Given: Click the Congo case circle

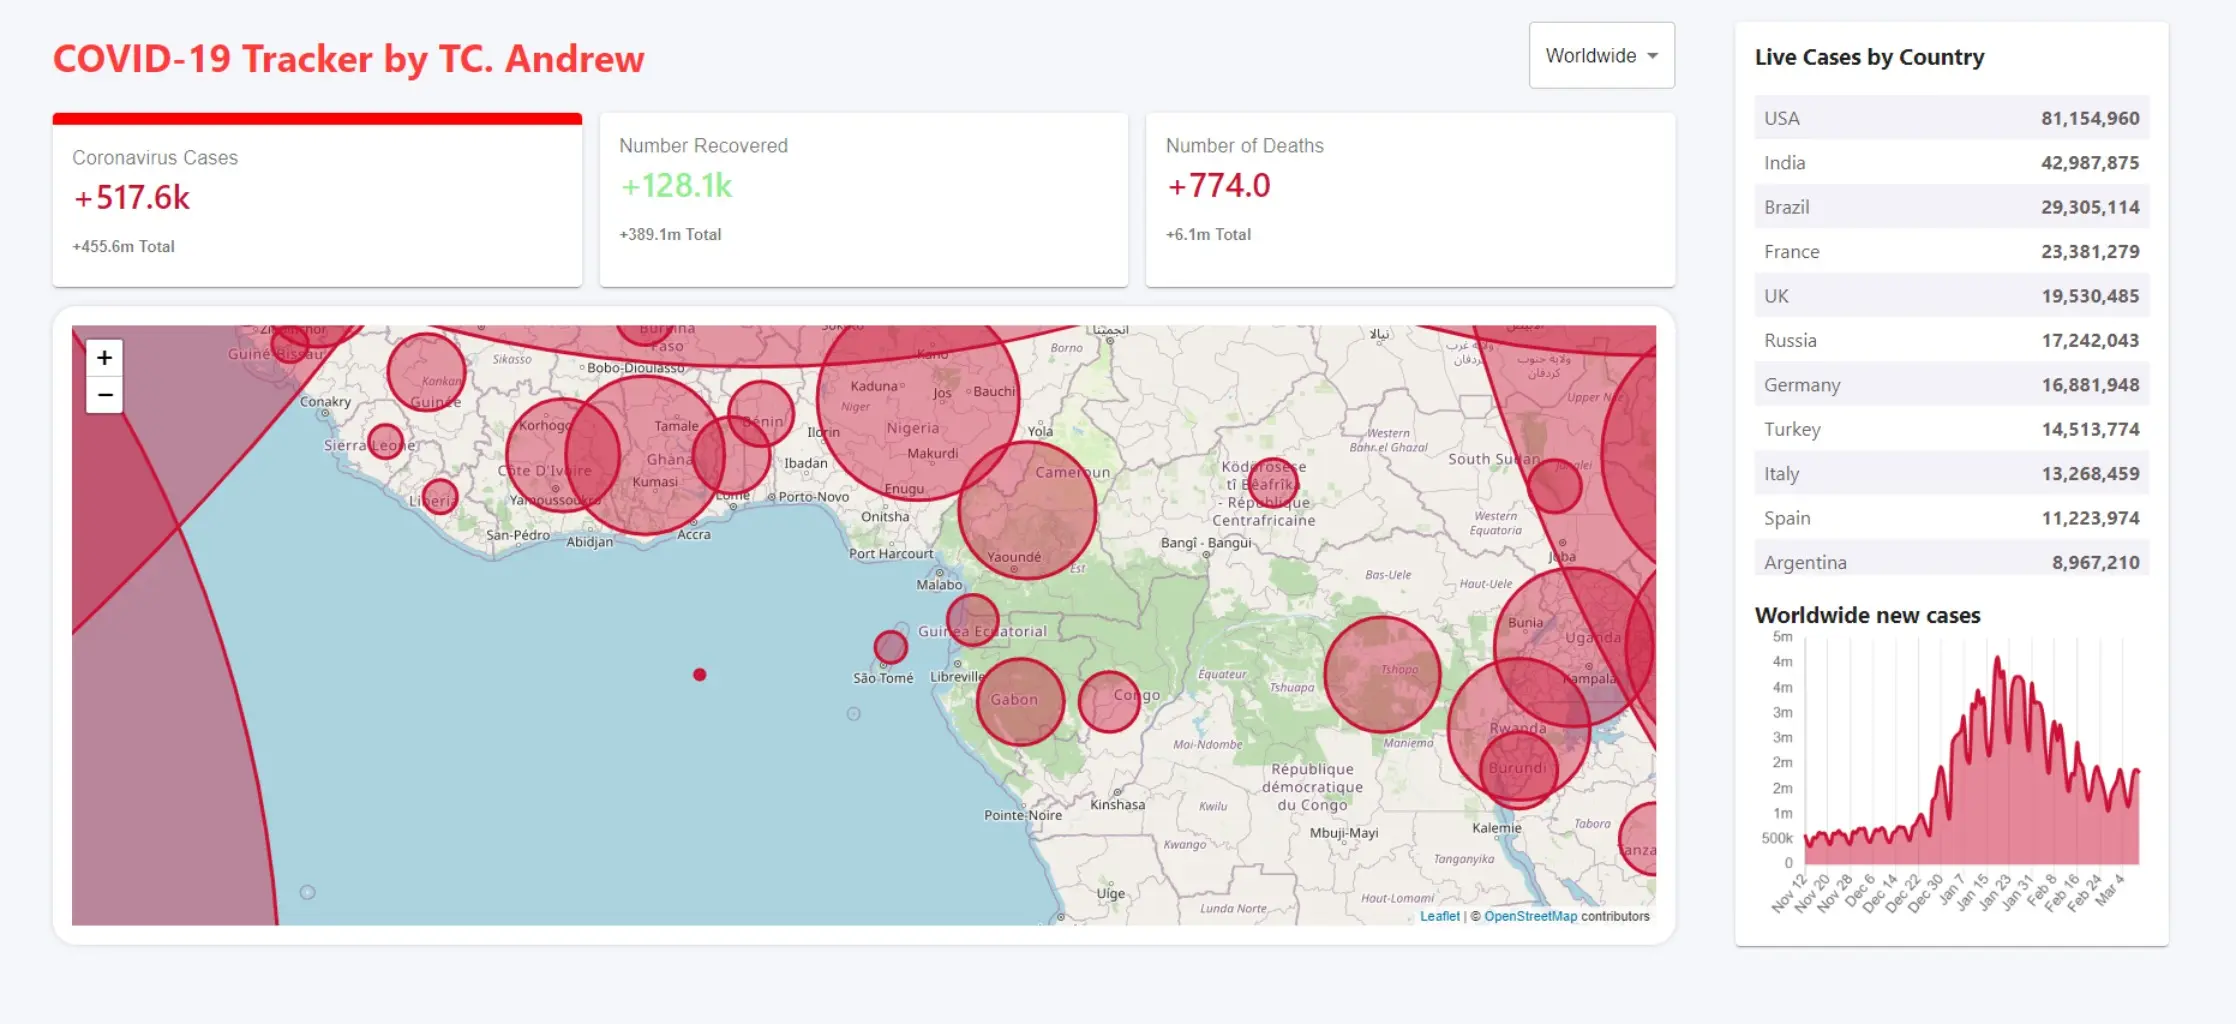Looking at the screenshot, I should coord(1109,701).
